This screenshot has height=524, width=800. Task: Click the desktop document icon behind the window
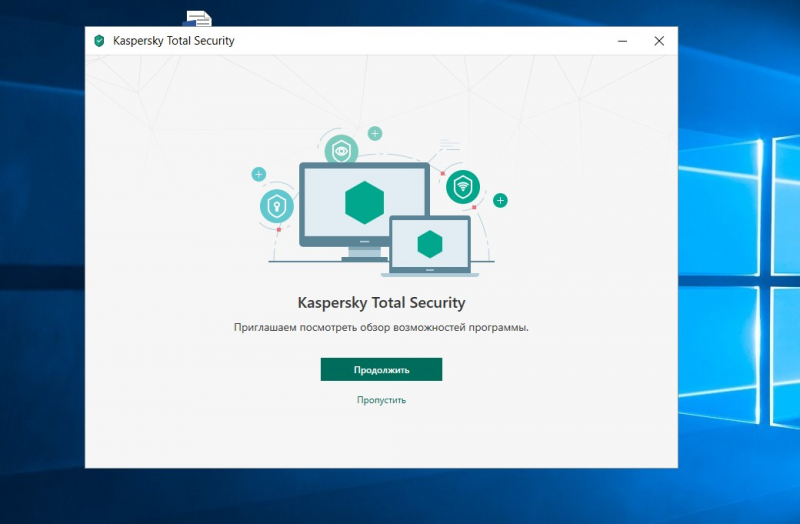[197, 18]
